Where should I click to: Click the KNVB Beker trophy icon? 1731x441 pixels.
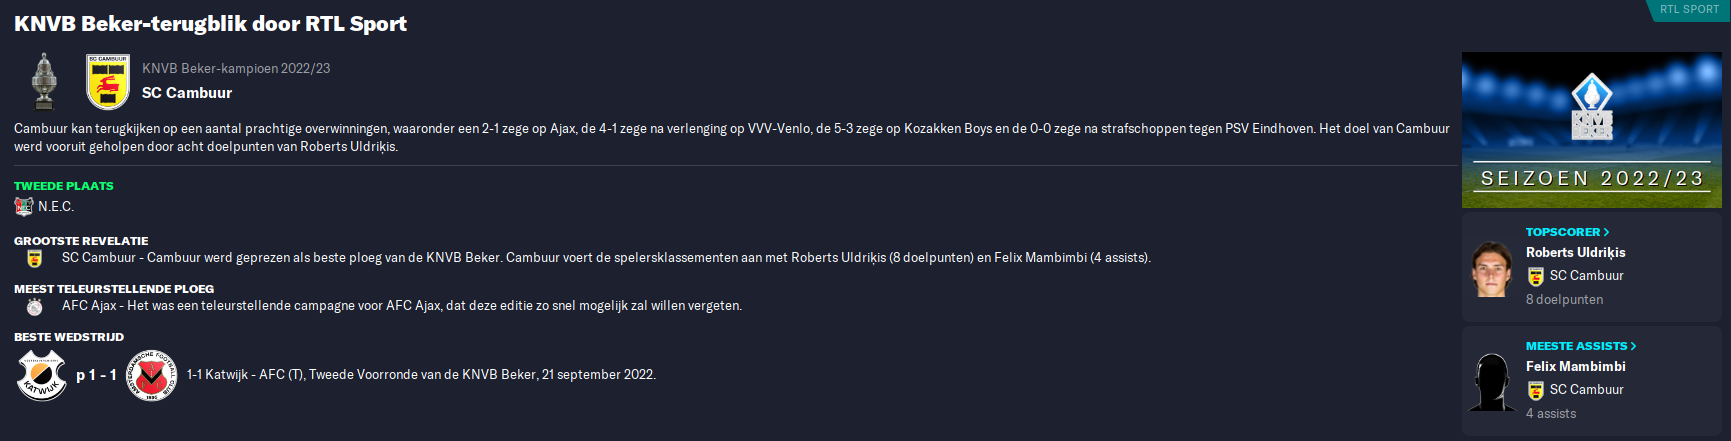[43, 81]
